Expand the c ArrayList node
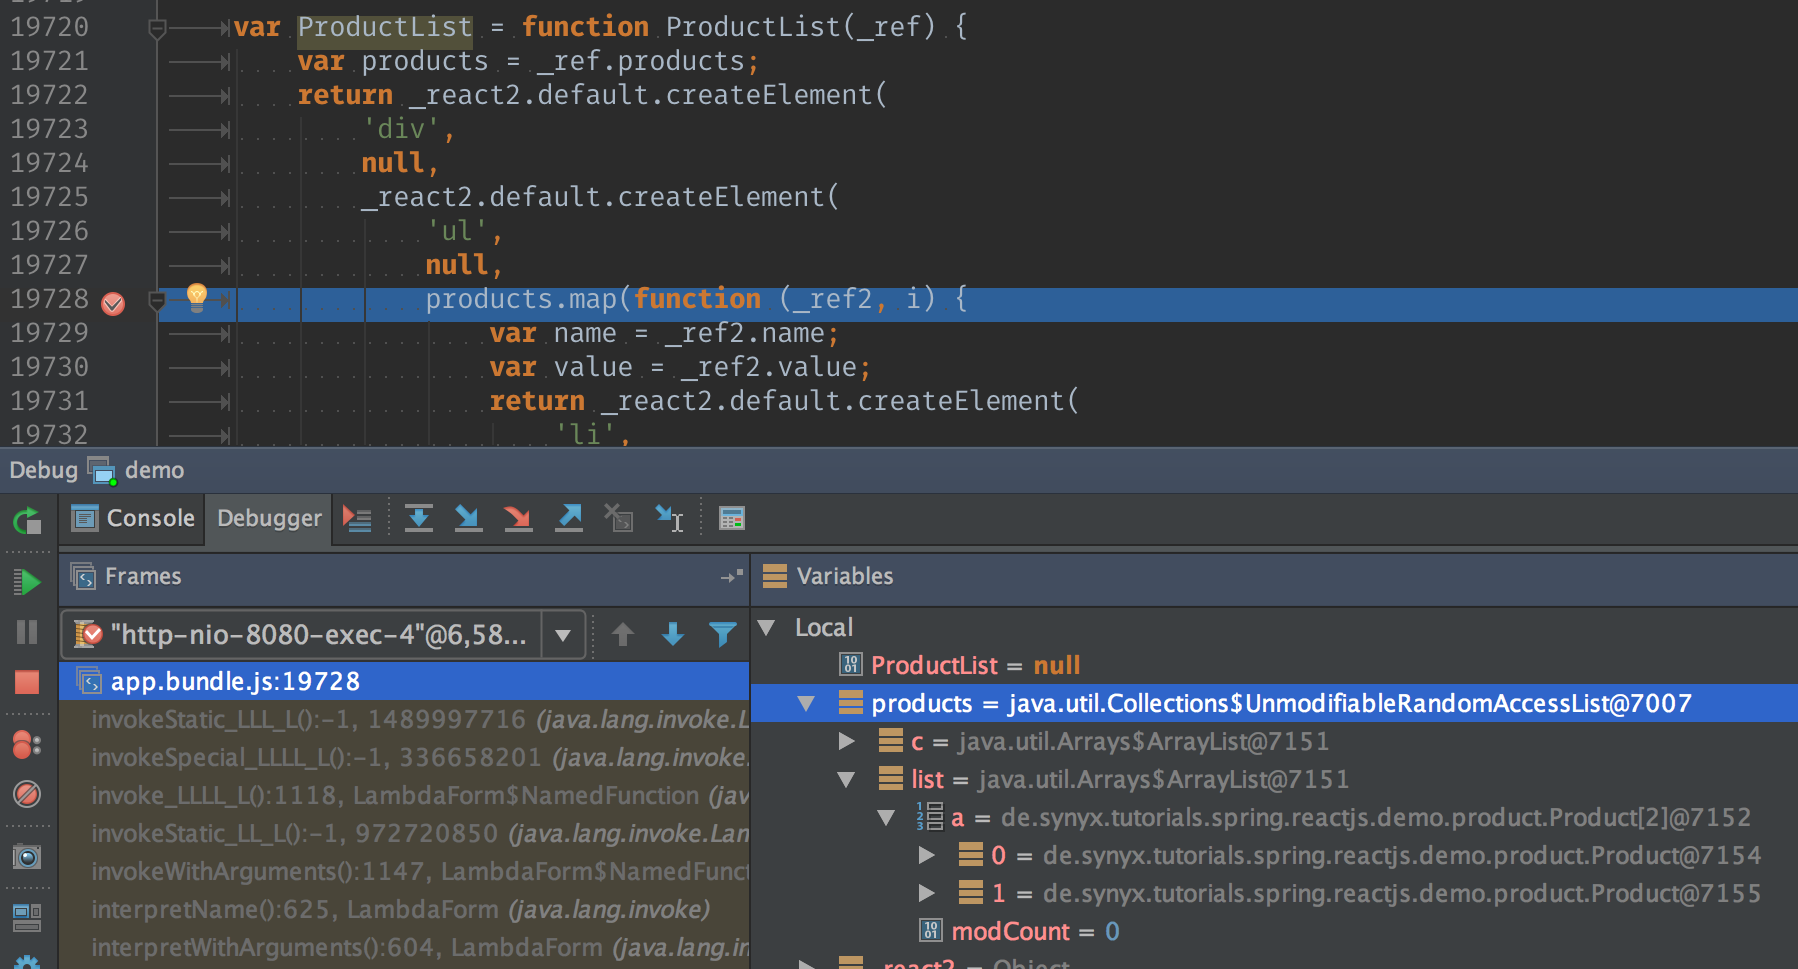 (x=846, y=741)
